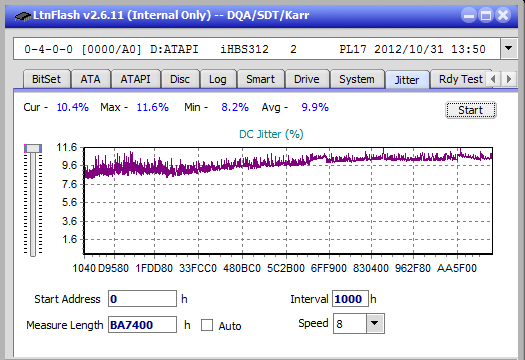The image size is (525, 360).
Task: Go to the Smart tab
Action: coord(260,79)
